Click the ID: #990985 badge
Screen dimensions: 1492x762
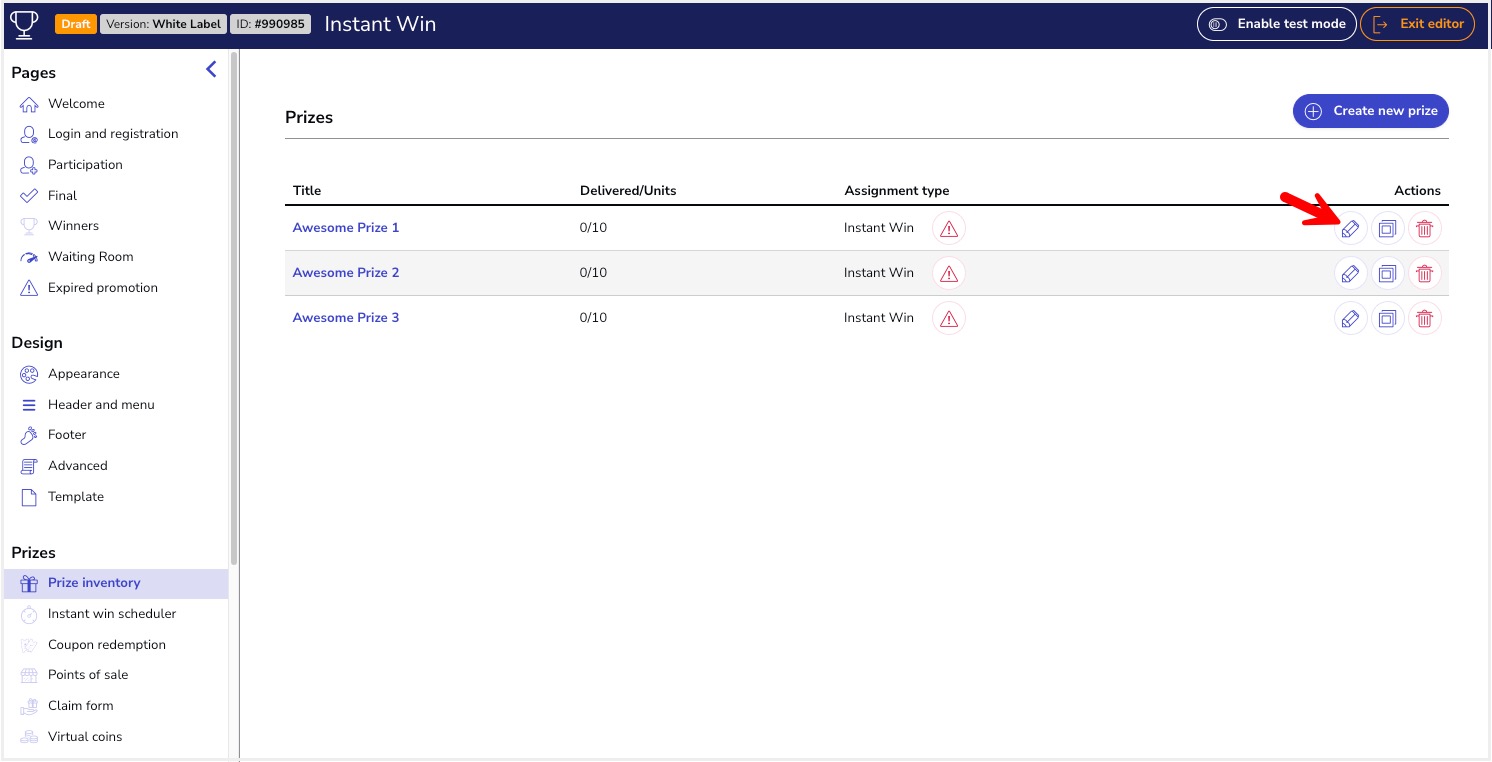(x=270, y=24)
